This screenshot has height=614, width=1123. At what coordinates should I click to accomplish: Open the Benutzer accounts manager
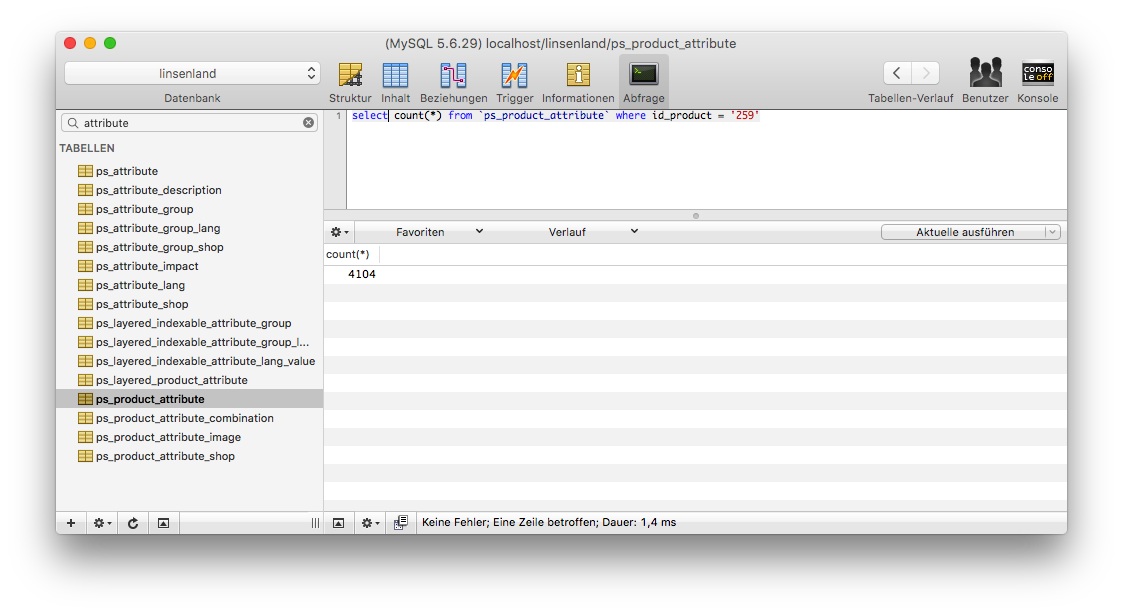[x=985, y=82]
